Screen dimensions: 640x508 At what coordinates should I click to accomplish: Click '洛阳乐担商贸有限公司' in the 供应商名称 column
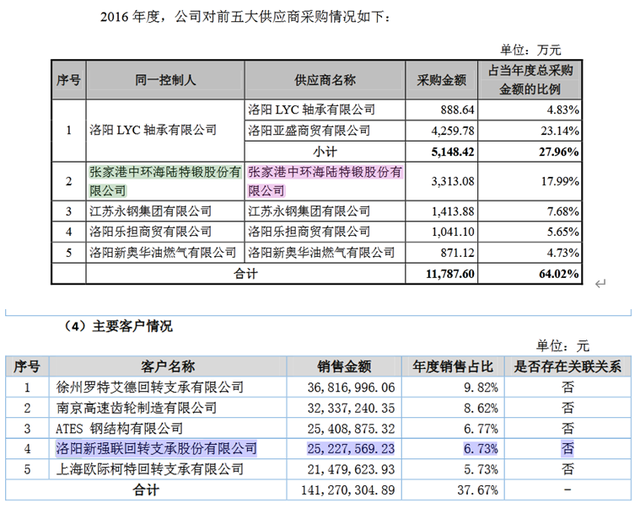[x=309, y=231]
